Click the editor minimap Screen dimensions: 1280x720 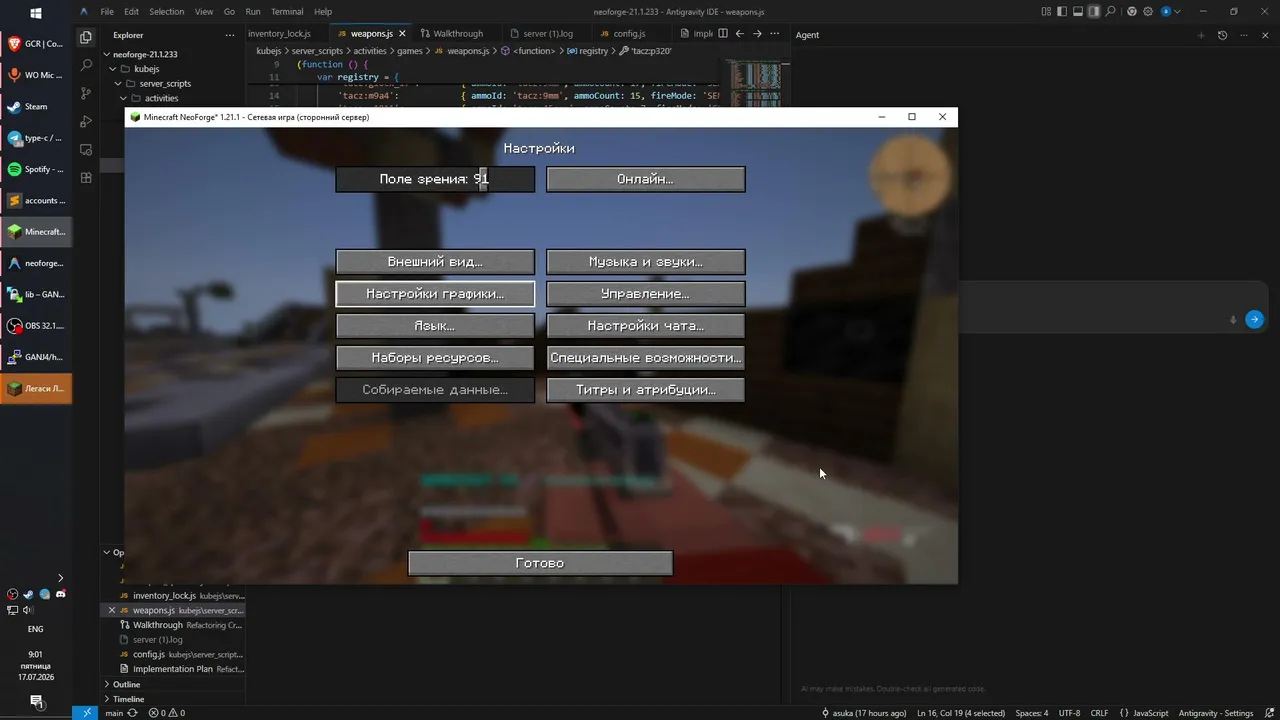(x=754, y=85)
